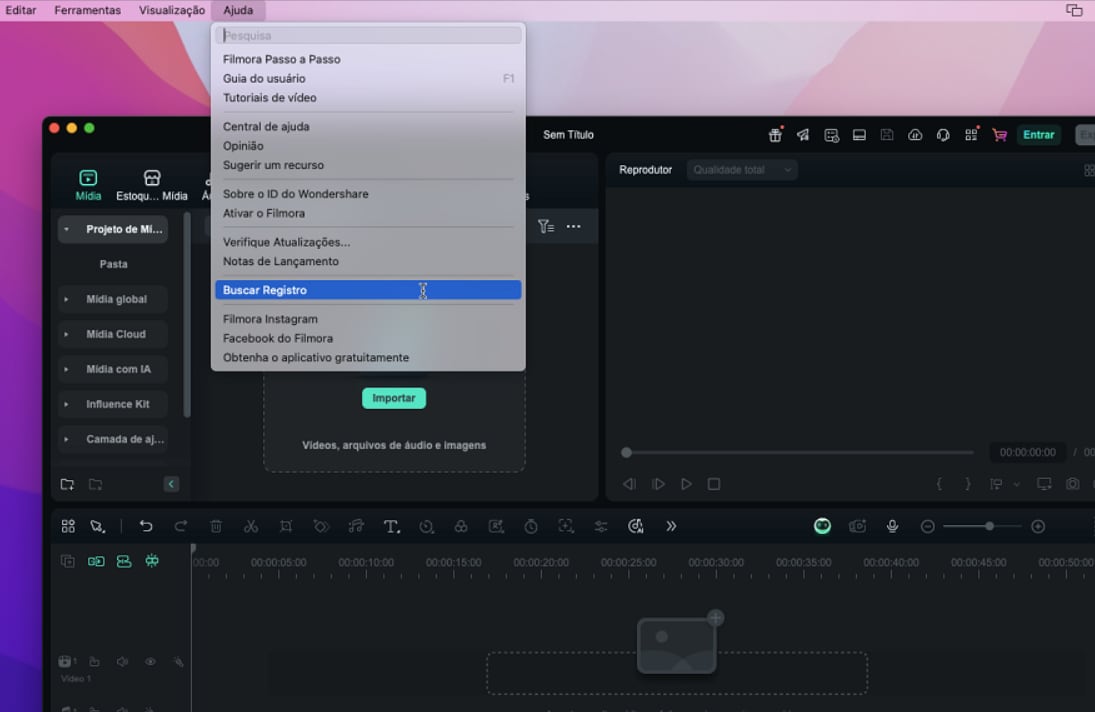Click the paper plane send icon
1095x712 pixels.
click(803, 135)
